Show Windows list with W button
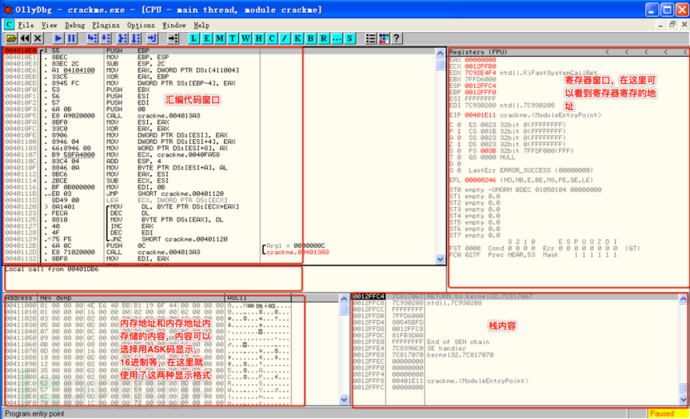The width and height of the screenshot is (690, 419). tap(246, 38)
